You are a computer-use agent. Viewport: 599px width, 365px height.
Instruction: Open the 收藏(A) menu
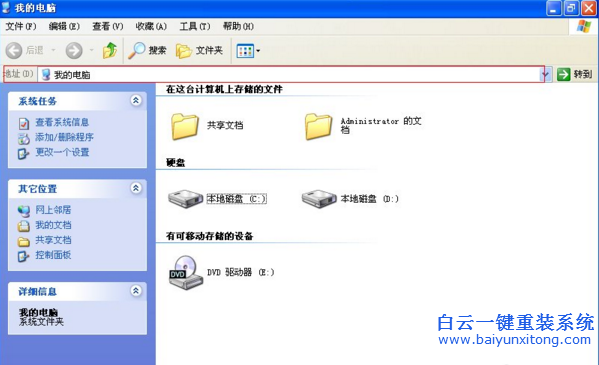point(151,26)
